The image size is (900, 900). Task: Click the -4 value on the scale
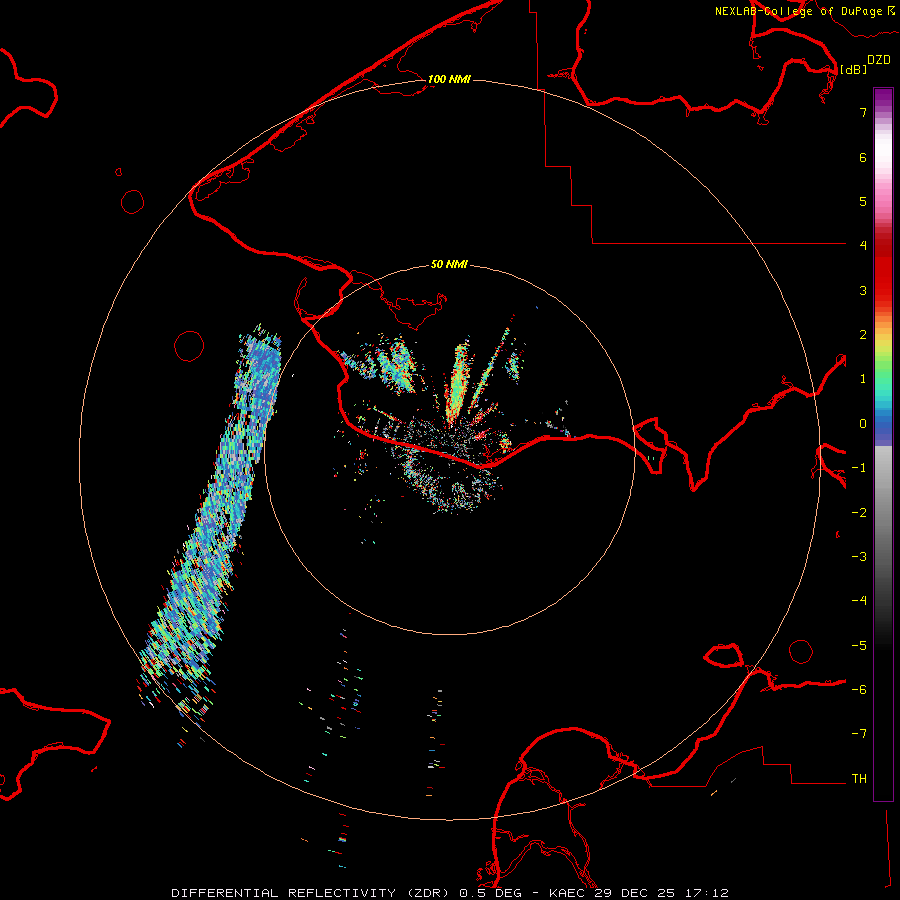click(859, 601)
